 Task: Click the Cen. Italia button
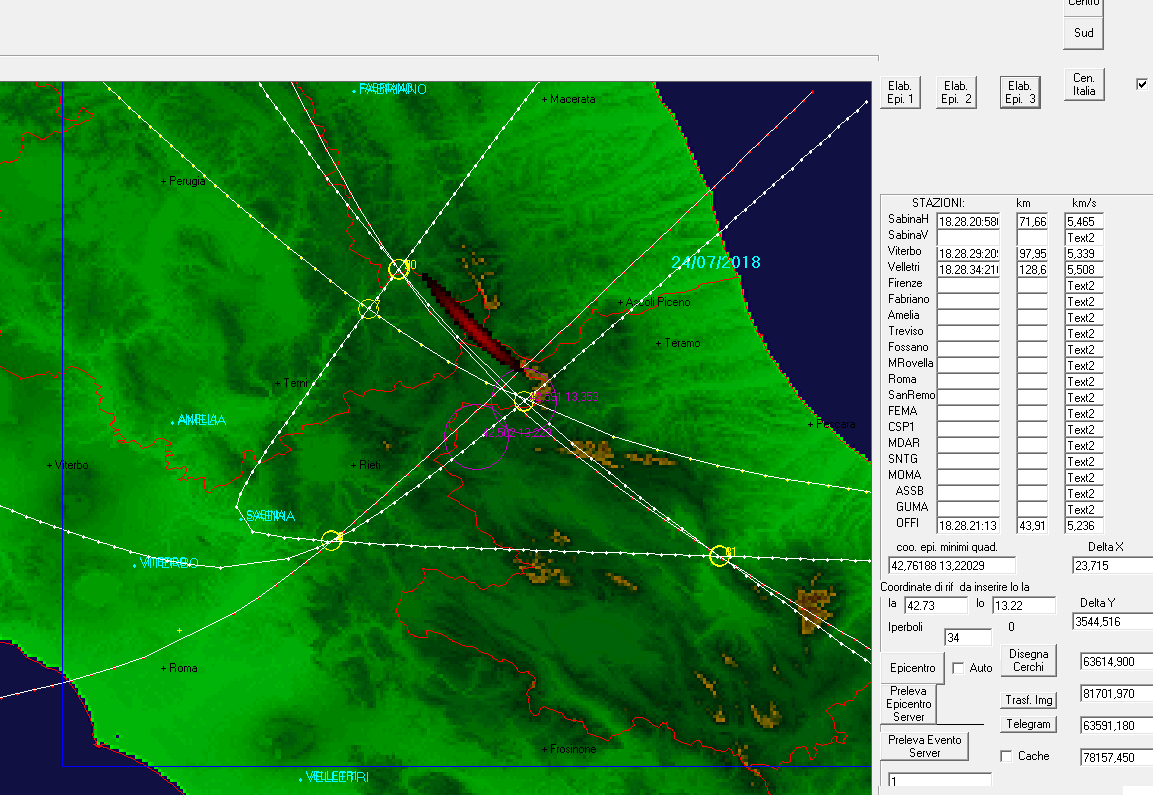point(1084,85)
